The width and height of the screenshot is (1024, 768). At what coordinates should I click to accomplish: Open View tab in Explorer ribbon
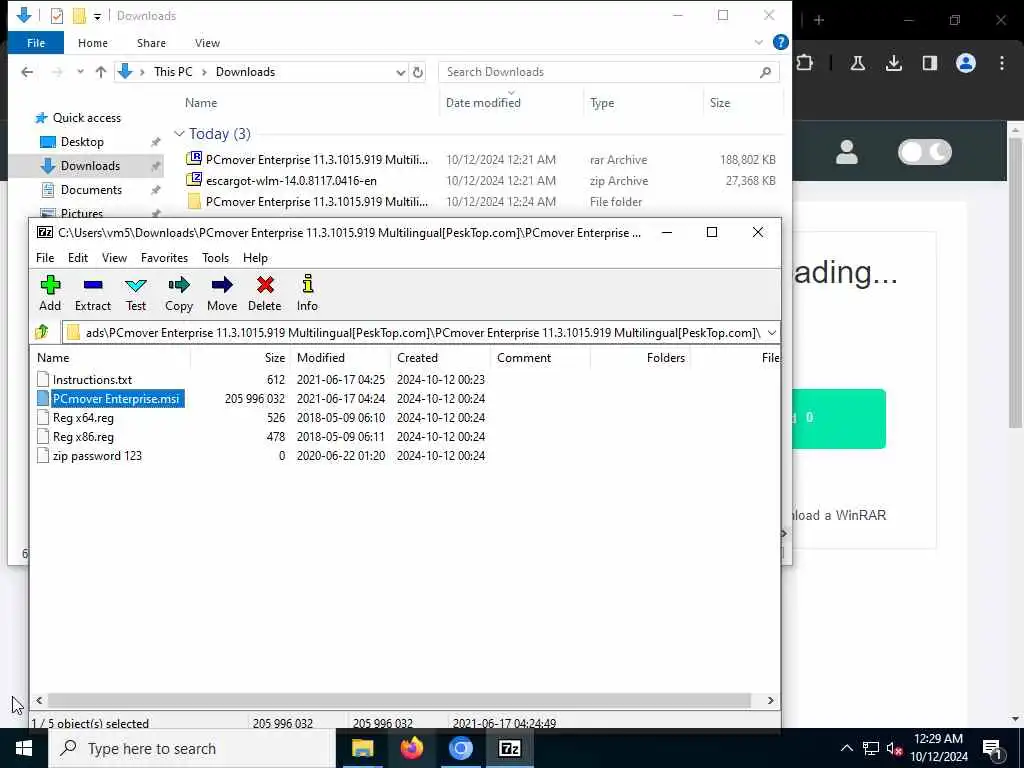tap(207, 43)
